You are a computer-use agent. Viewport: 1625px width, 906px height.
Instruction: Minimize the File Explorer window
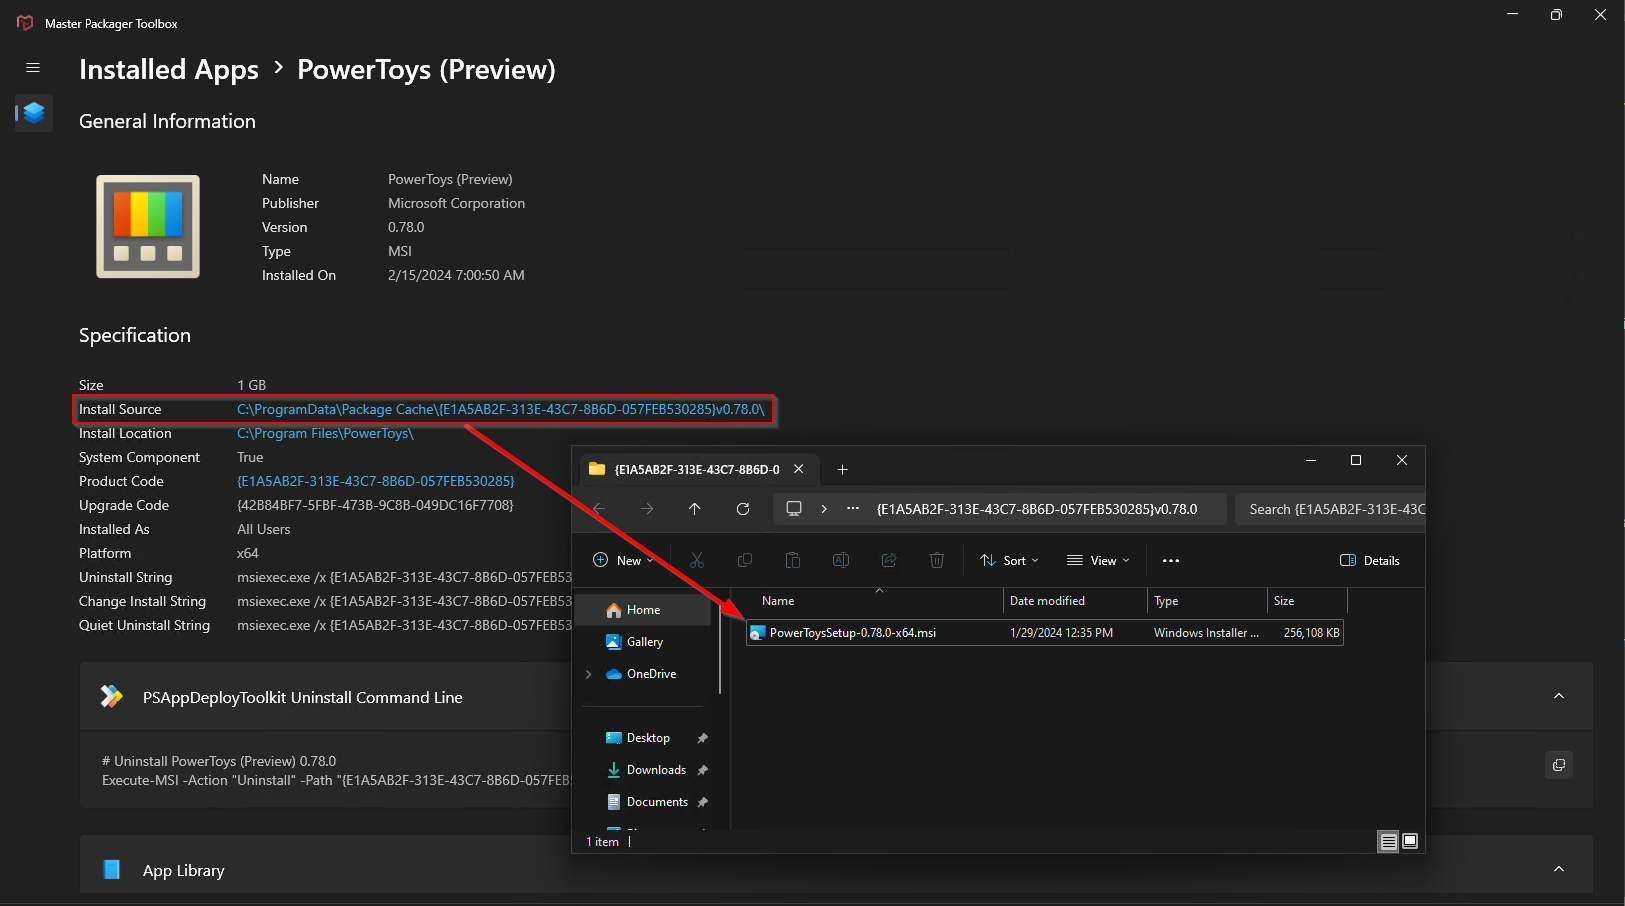[1310, 460]
